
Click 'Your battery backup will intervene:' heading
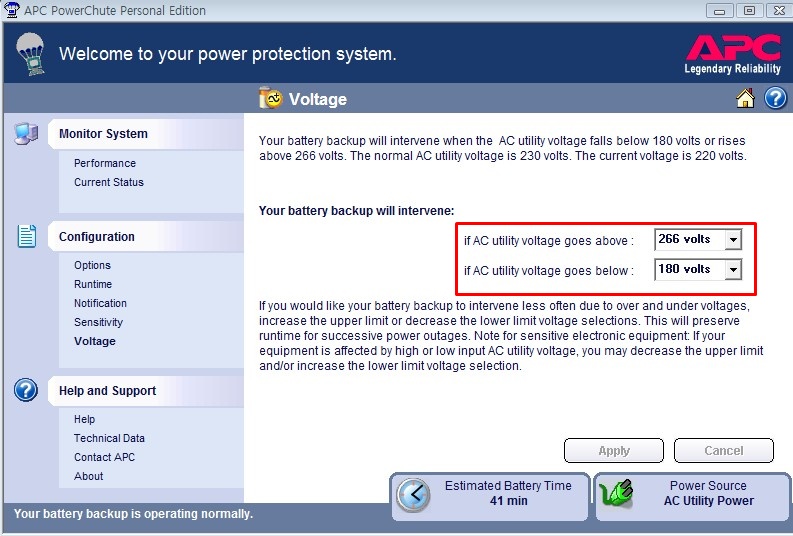pos(357,211)
